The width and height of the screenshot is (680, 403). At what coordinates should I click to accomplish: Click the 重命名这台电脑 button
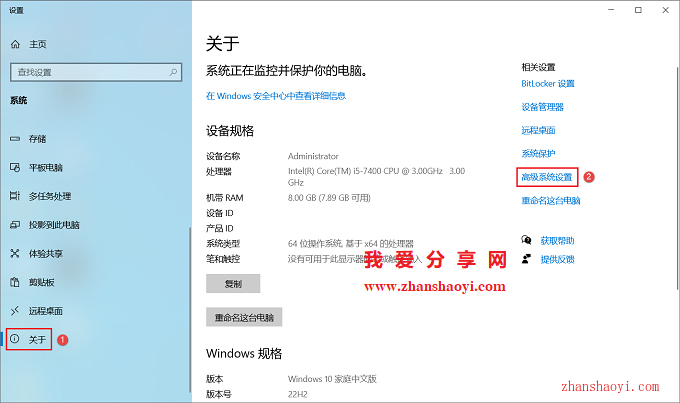click(x=244, y=317)
